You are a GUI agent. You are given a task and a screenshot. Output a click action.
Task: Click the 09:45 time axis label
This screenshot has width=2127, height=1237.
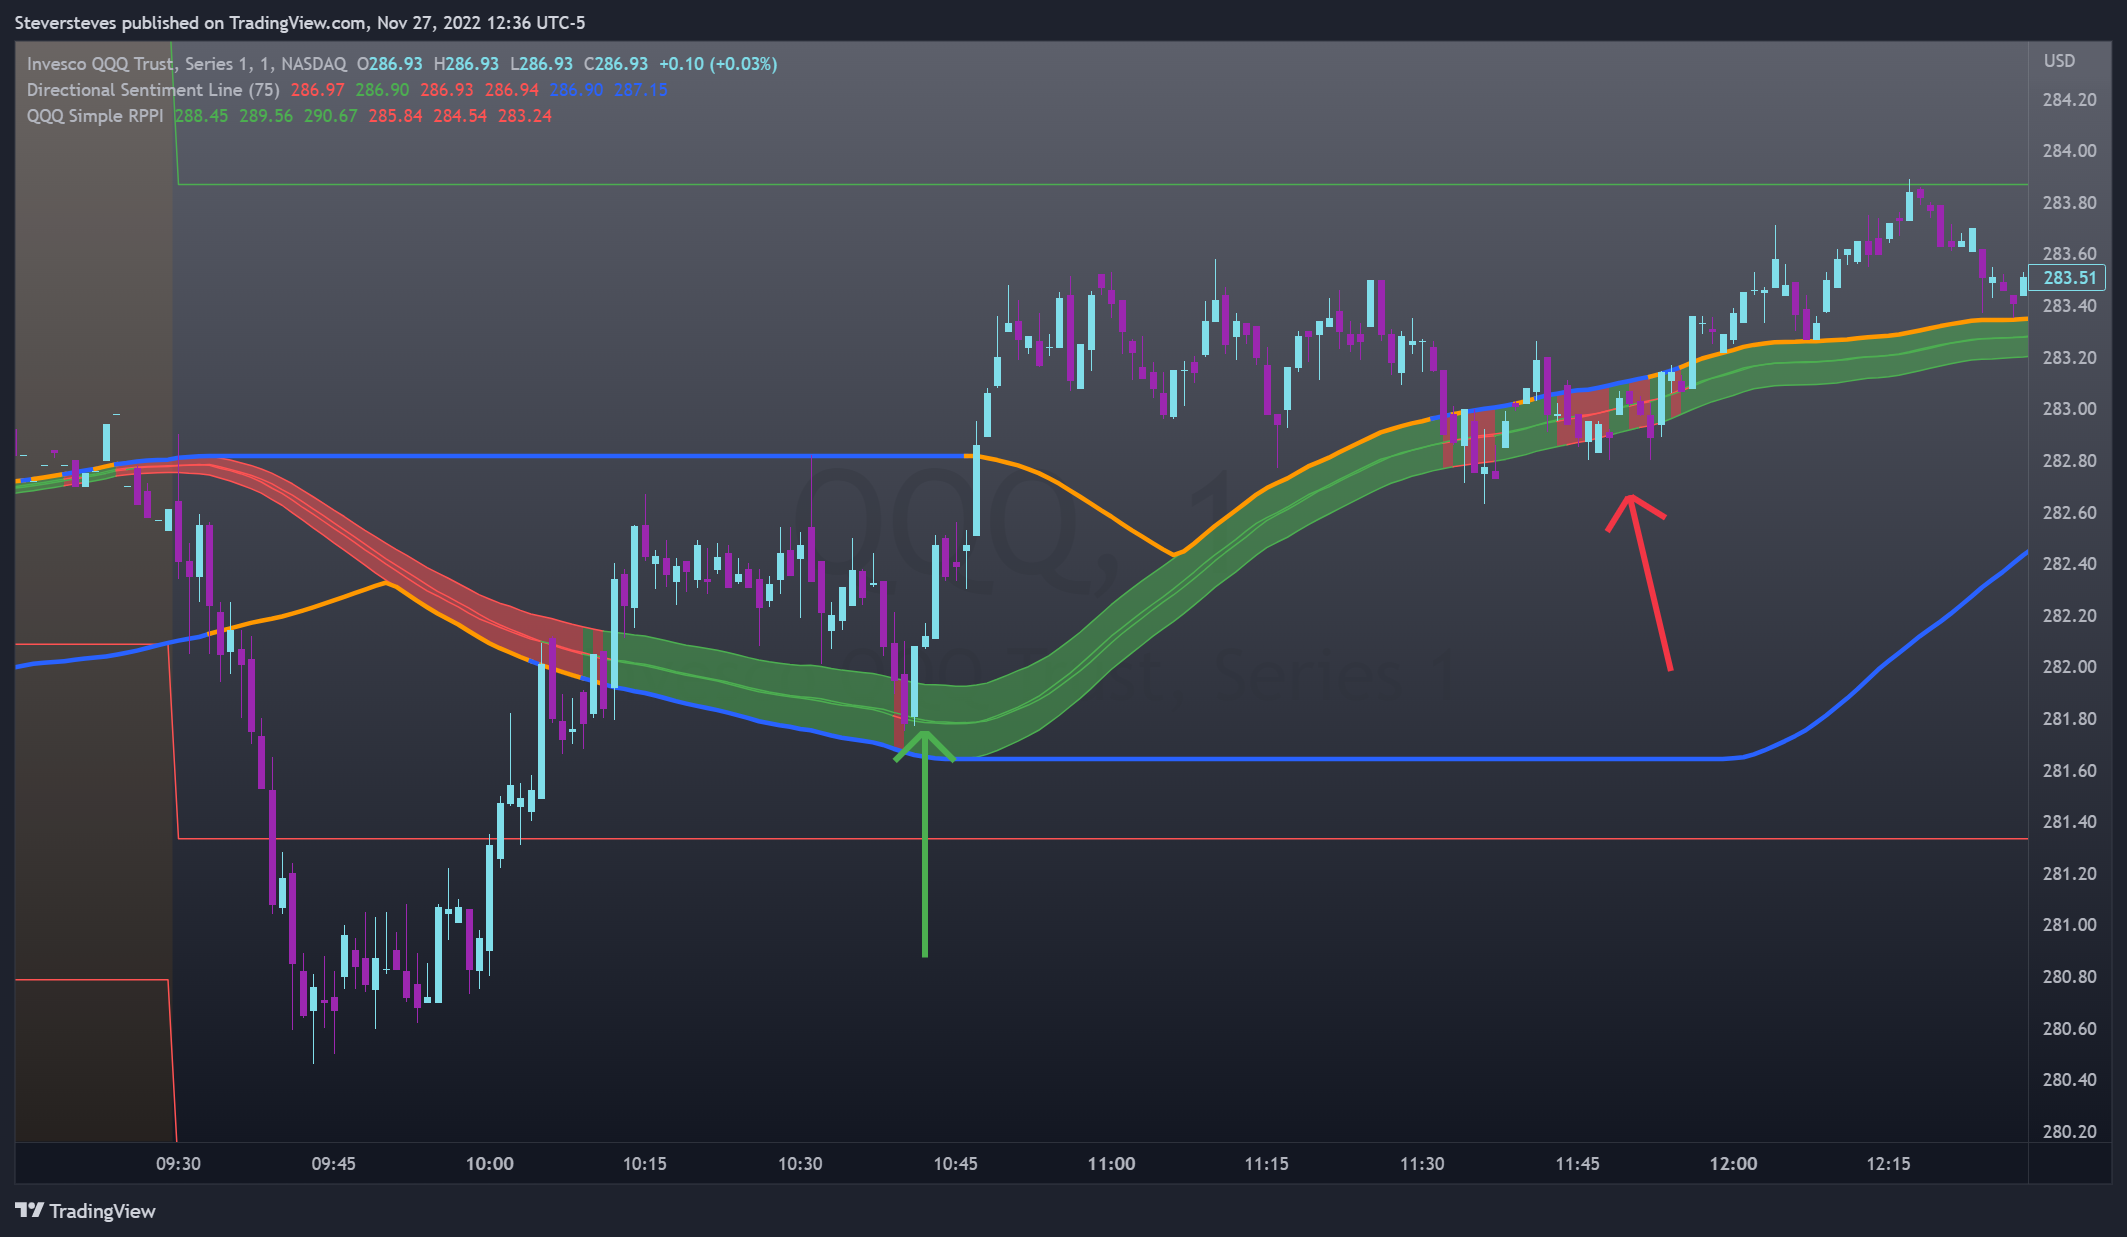pyautogui.click(x=333, y=1164)
